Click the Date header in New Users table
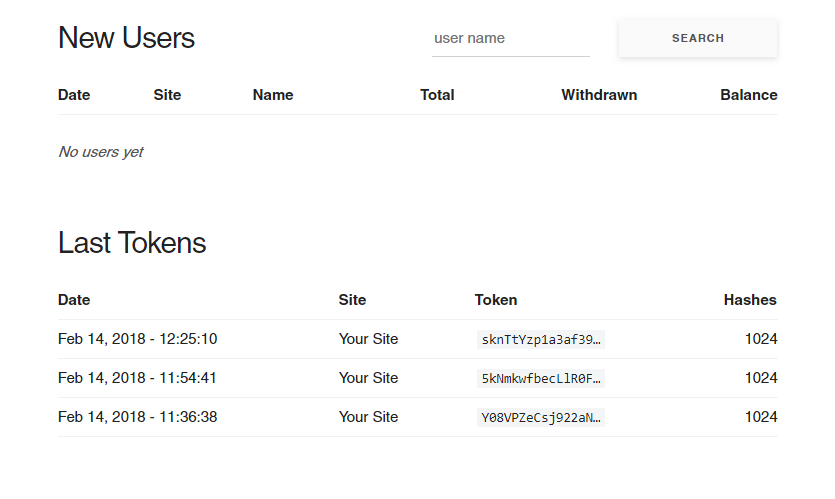This screenshot has height=499, width=835. tap(74, 95)
